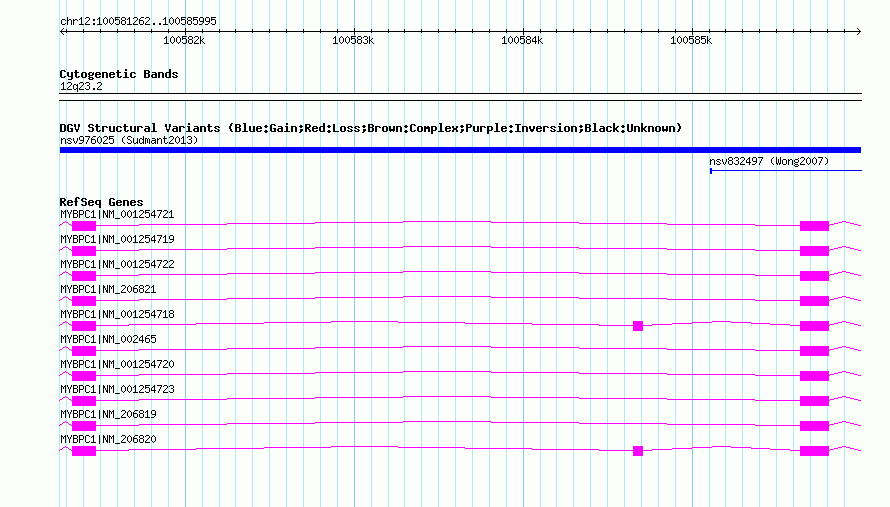Click the right exon block of NM_206821
Screen dimensions: 890x507
pyautogui.click(x=815, y=301)
